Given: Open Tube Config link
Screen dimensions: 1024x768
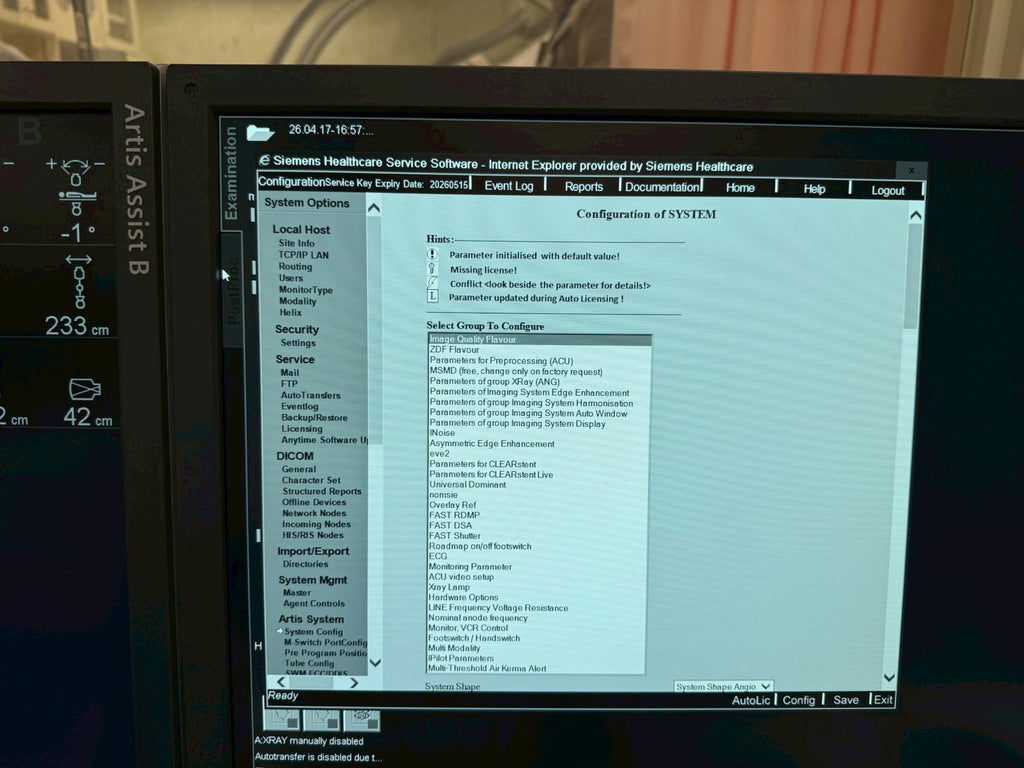Looking at the screenshot, I should point(309,663).
